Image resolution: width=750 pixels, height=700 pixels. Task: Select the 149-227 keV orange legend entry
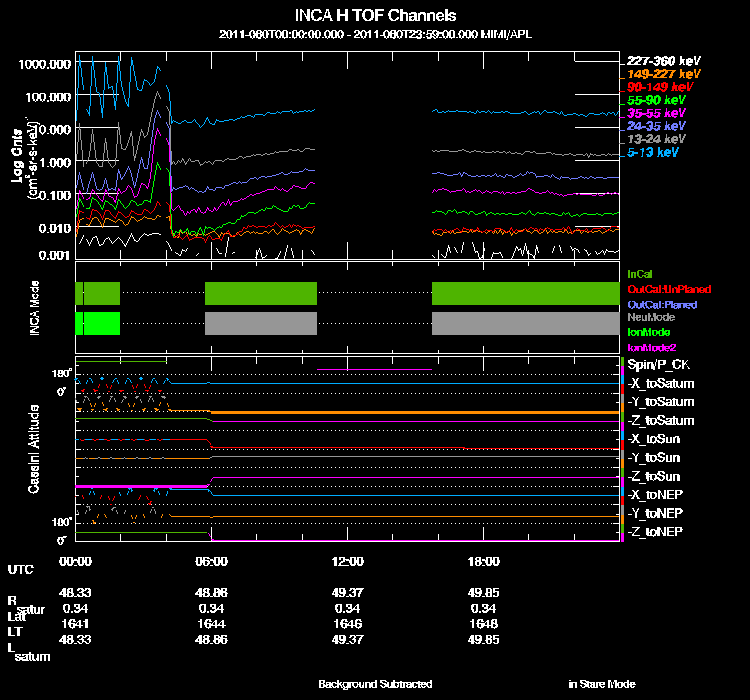click(x=663, y=74)
